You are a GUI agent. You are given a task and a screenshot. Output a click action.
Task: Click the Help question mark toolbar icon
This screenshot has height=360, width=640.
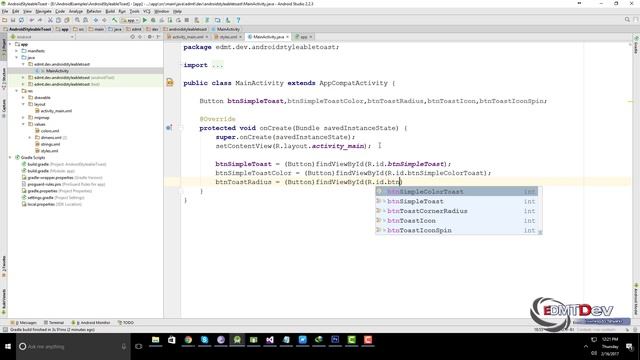[238, 20]
